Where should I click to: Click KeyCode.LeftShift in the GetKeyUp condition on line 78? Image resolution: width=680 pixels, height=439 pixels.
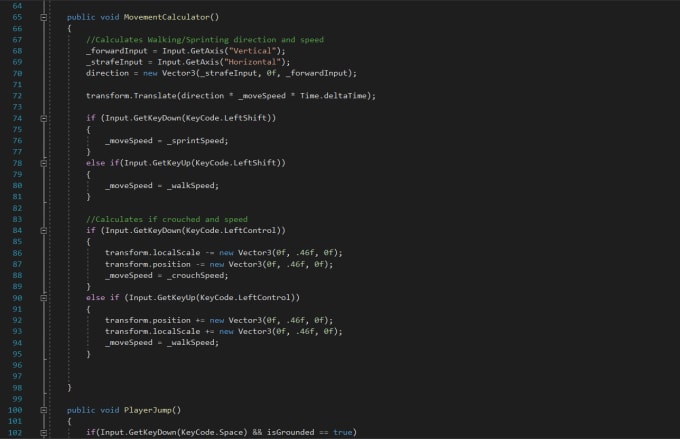pos(236,163)
